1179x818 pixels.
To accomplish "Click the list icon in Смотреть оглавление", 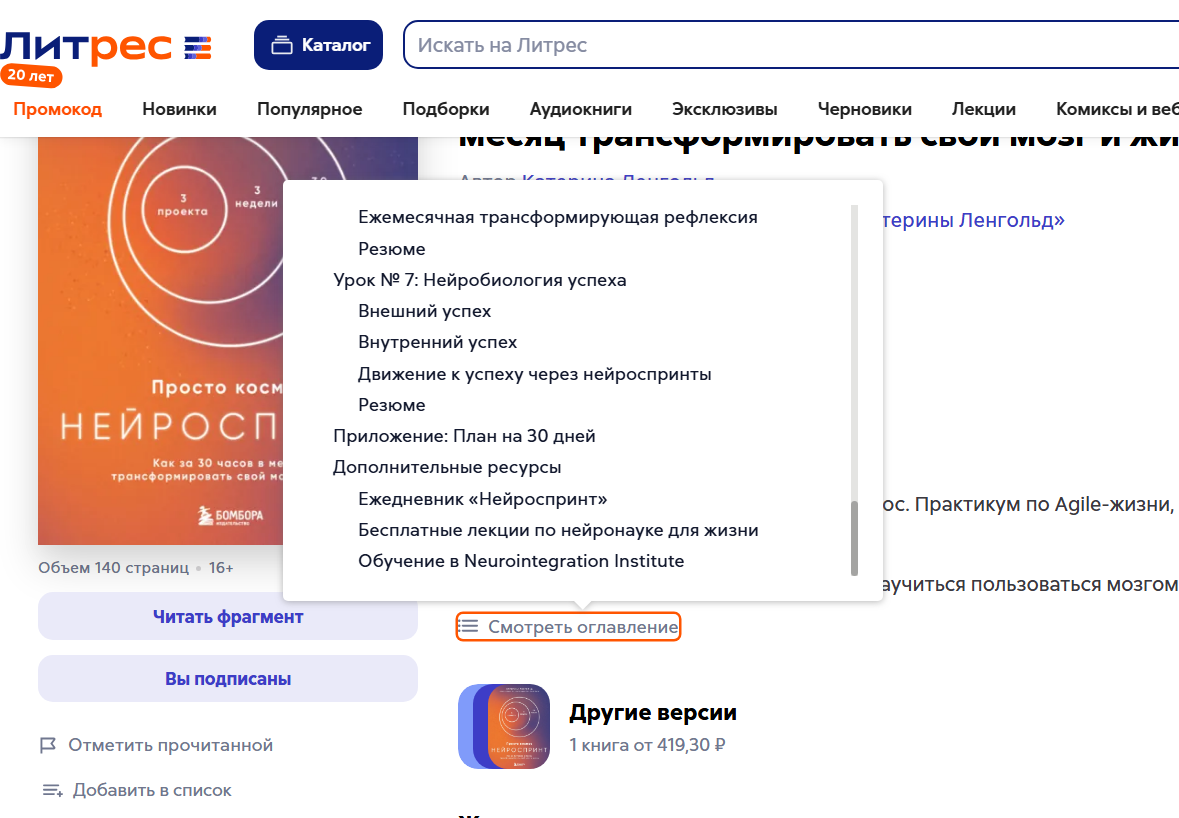I will coord(469,626).
